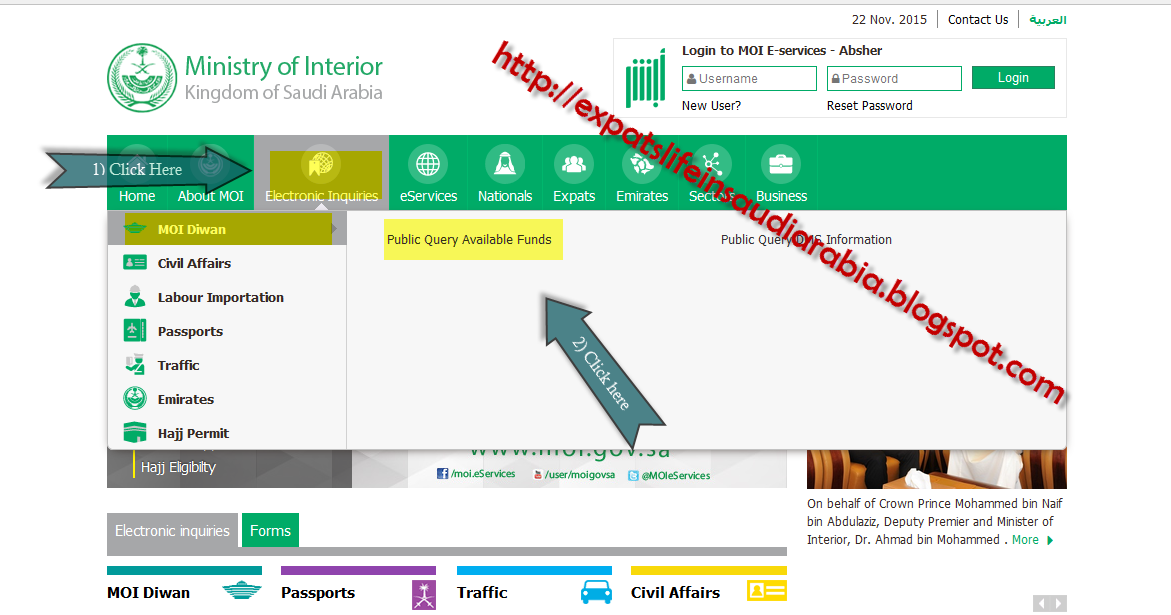Open the About MOI menu item

point(211,196)
